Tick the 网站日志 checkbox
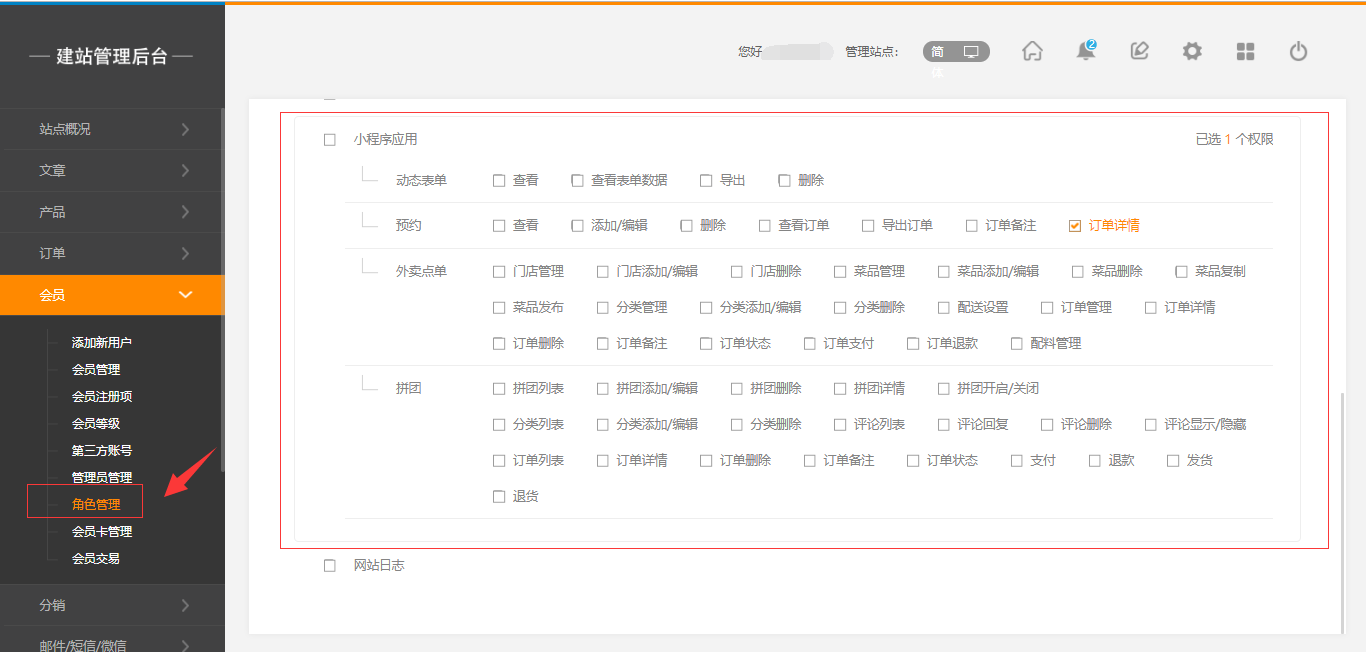This screenshot has width=1366, height=652. pyautogui.click(x=330, y=566)
